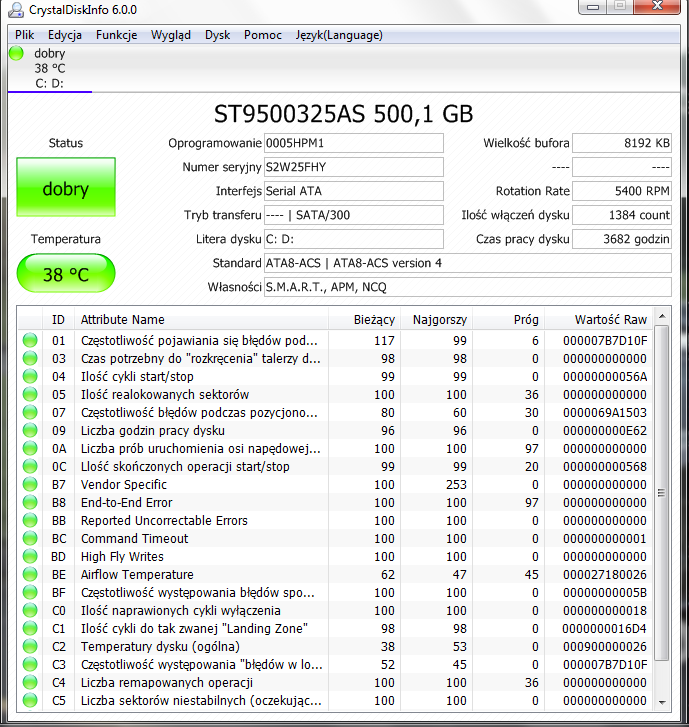
Task: Click status icon of attribute 01 row
Action: pos(30,340)
